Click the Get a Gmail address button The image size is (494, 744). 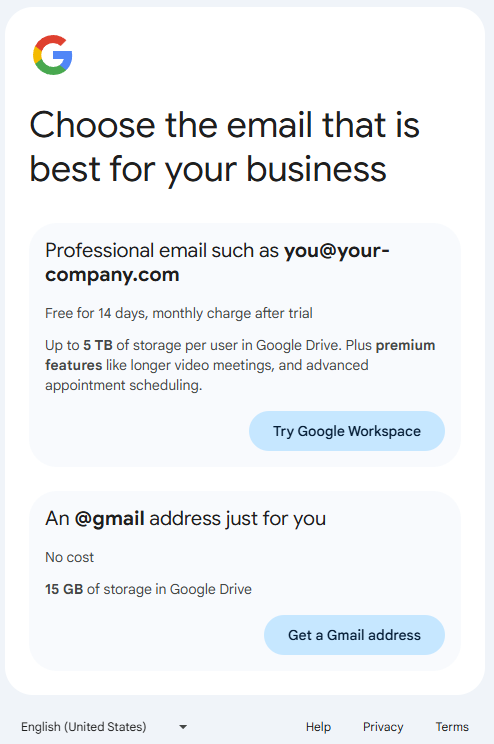coord(354,635)
